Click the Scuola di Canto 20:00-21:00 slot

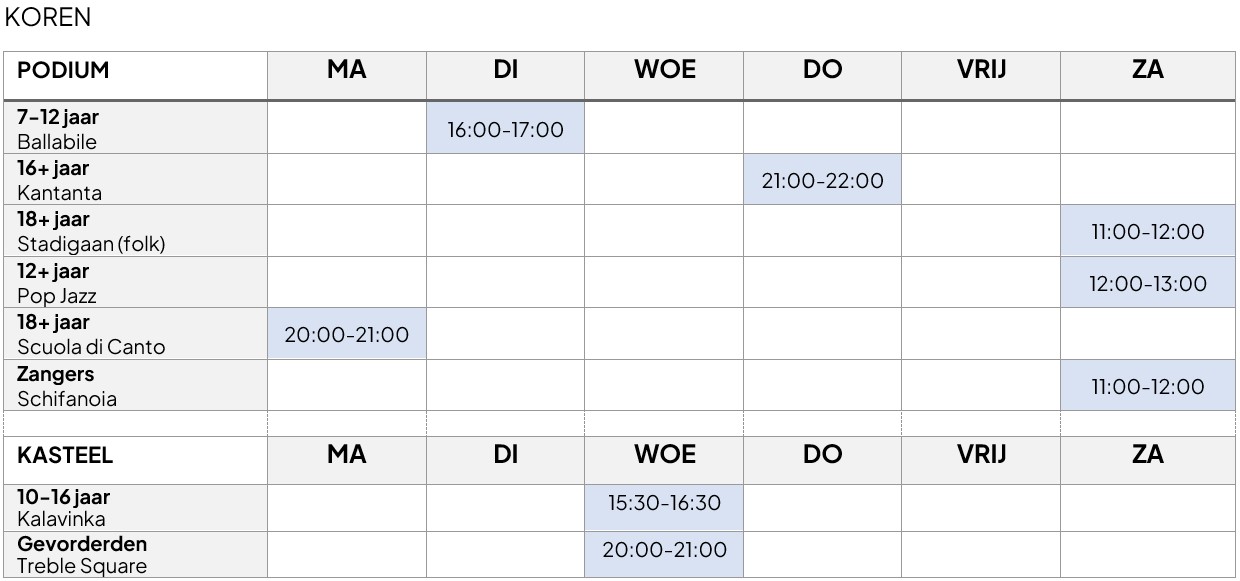click(x=347, y=335)
